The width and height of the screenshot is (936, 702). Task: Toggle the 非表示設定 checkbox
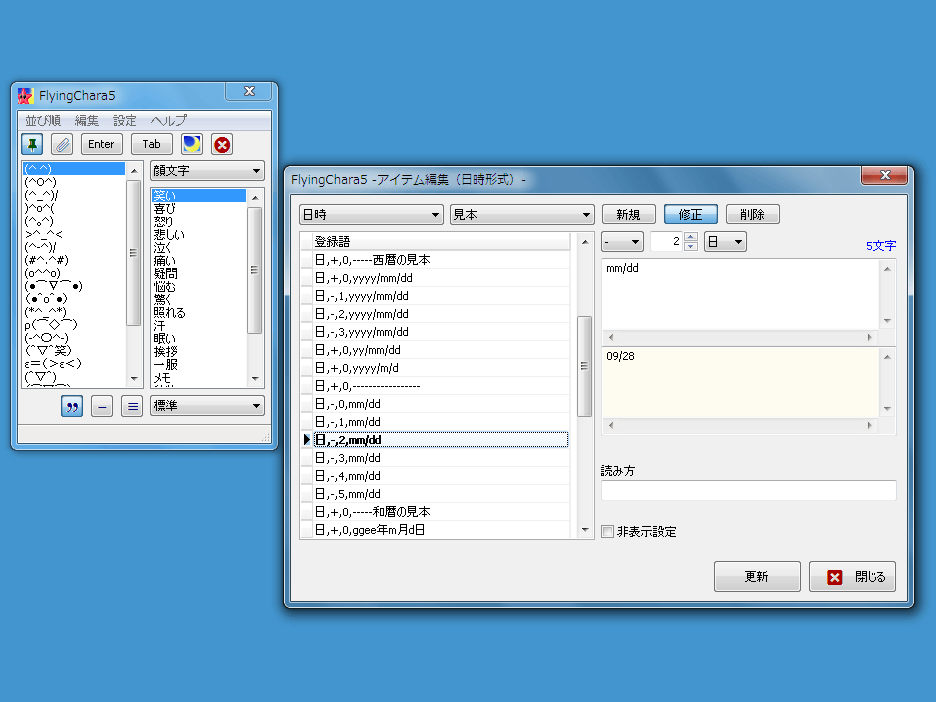pyautogui.click(x=608, y=532)
